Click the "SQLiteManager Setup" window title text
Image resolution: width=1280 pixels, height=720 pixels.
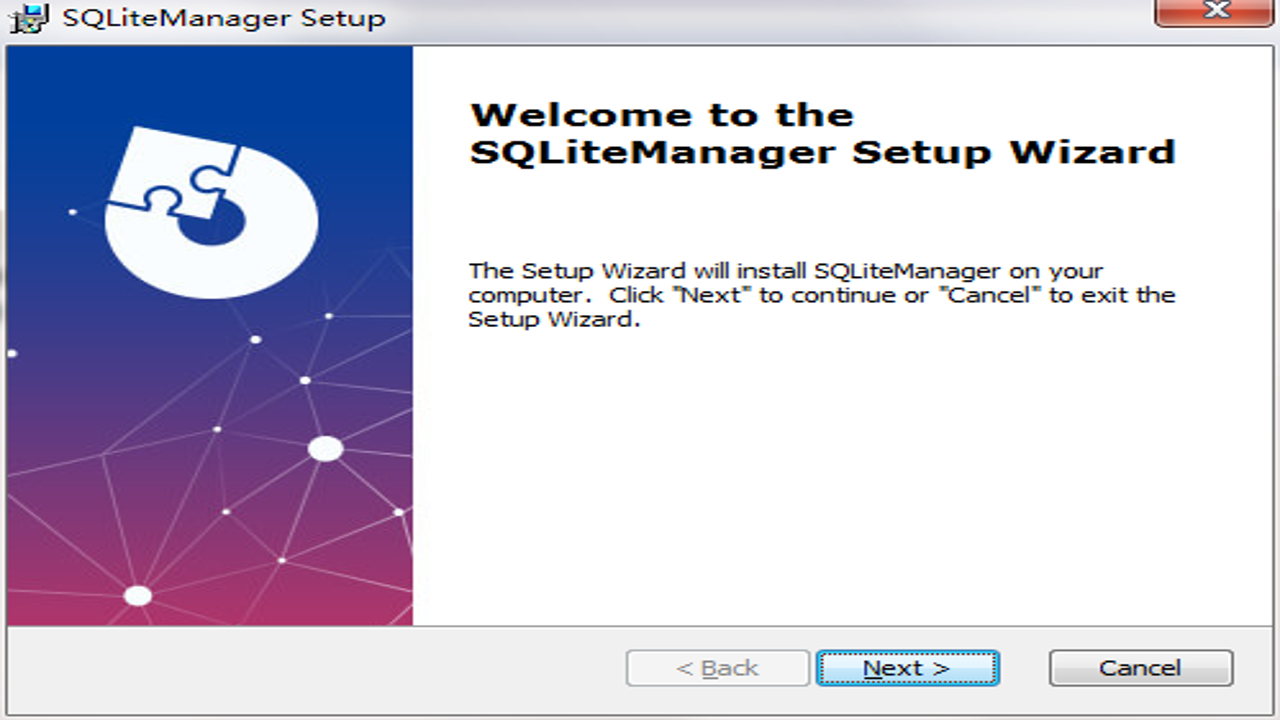[224, 18]
